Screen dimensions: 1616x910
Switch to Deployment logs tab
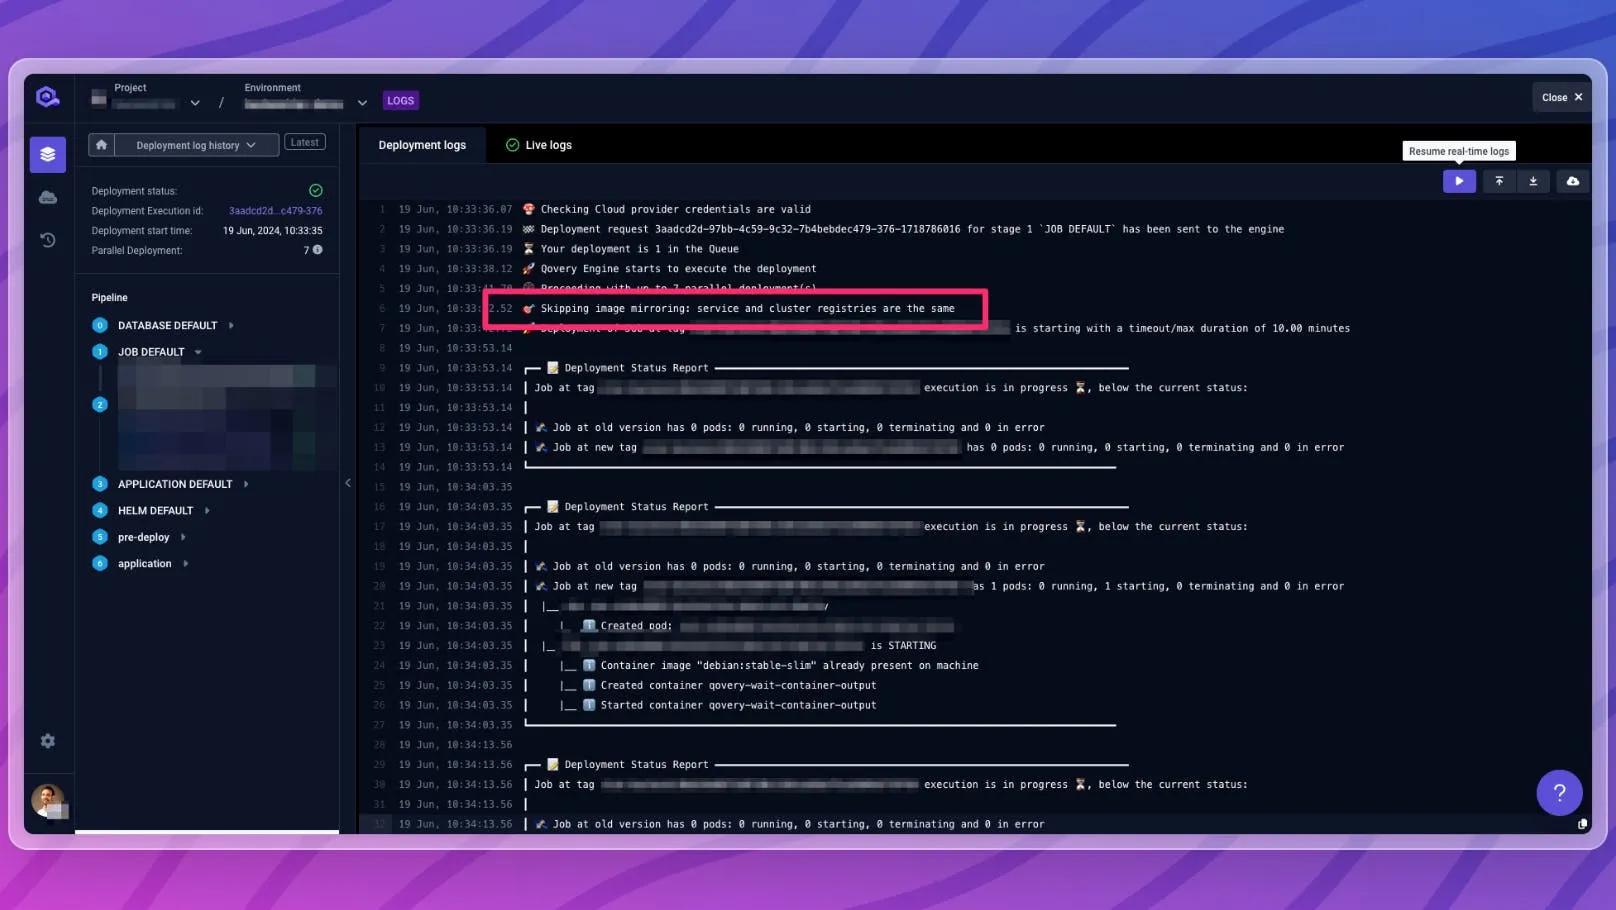point(422,145)
